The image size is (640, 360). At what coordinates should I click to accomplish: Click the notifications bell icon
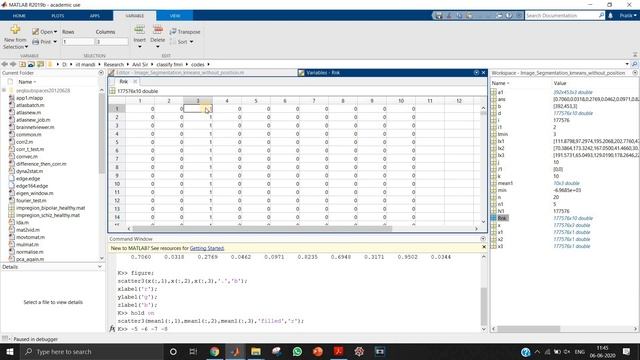click(611, 16)
